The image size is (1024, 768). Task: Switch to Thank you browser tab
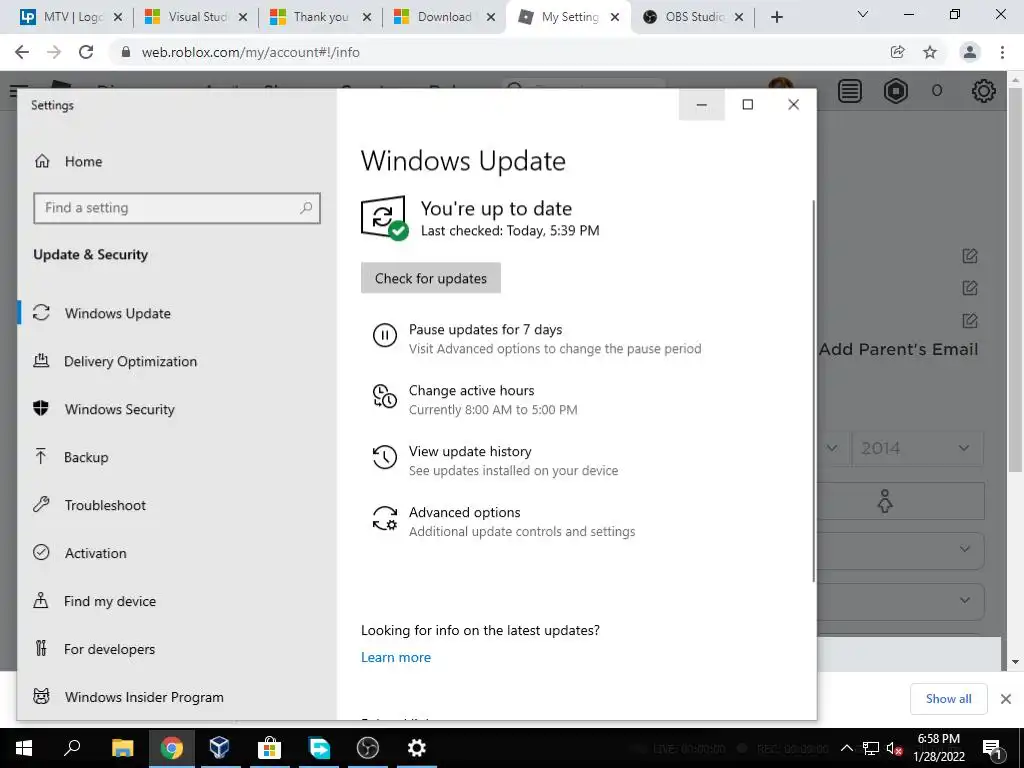[321, 17]
